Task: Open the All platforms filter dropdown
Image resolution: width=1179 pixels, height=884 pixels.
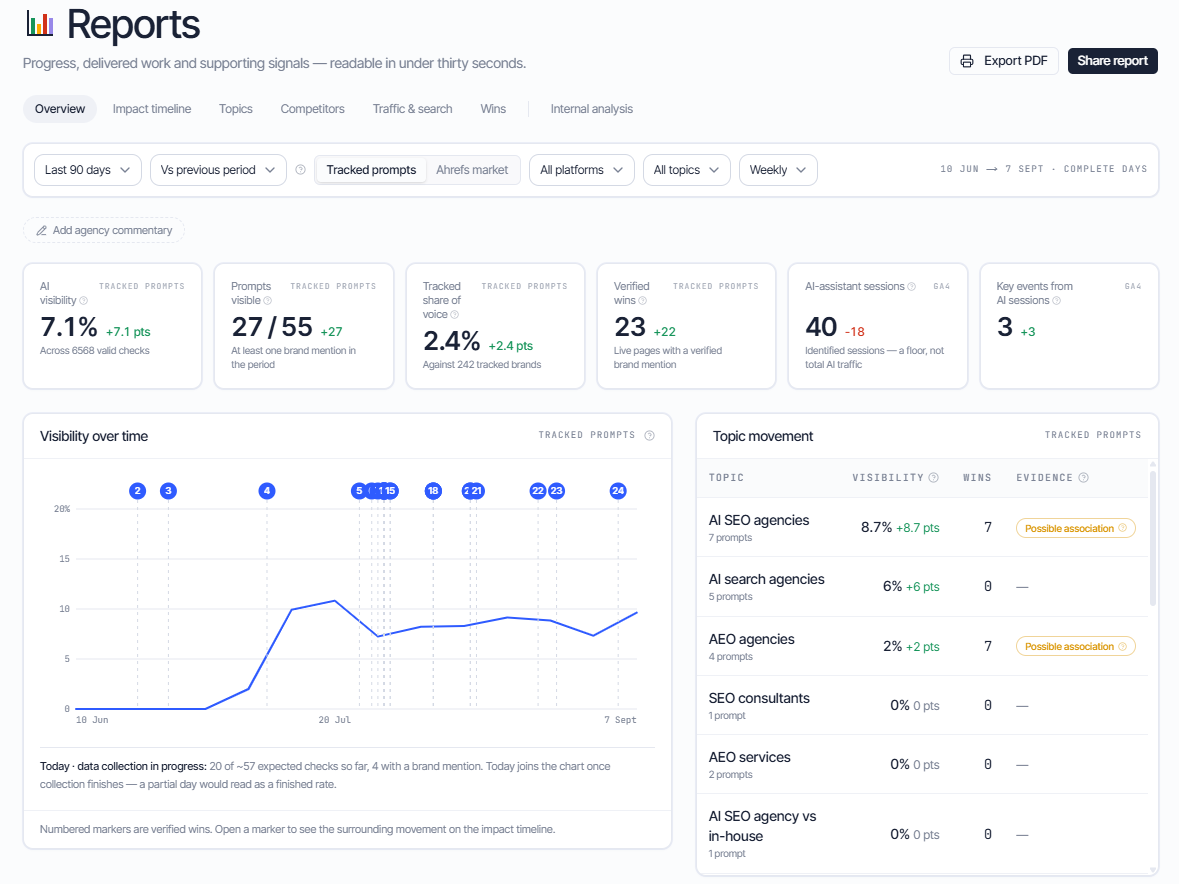Action: coord(581,170)
